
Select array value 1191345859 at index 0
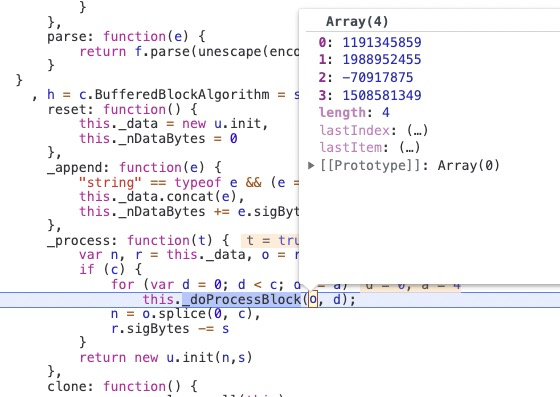coord(382,42)
